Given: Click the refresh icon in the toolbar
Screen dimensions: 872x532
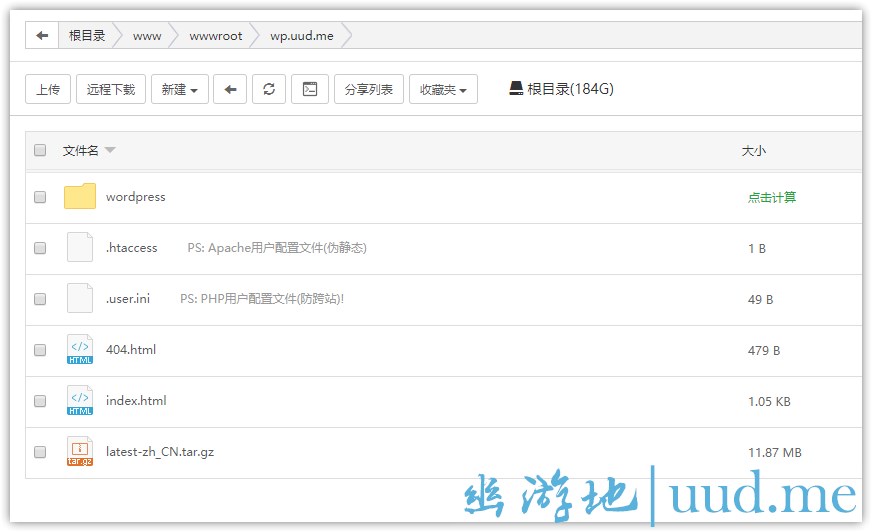Looking at the screenshot, I should [269, 89].
